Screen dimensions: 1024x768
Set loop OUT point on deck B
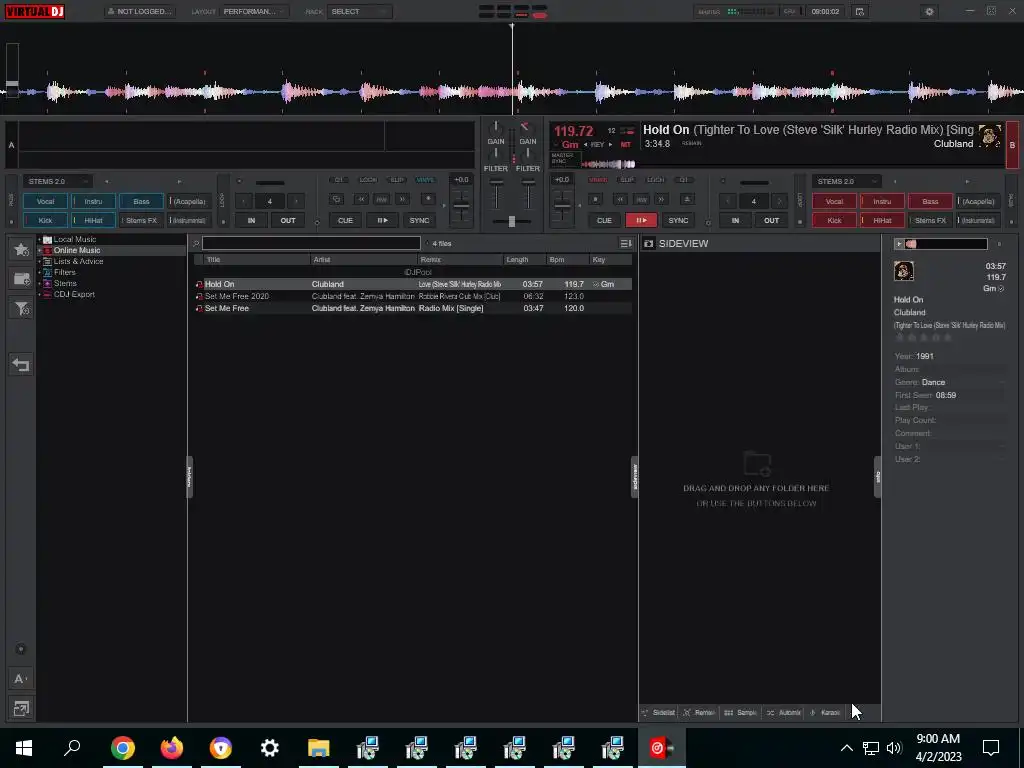(771, 220)
